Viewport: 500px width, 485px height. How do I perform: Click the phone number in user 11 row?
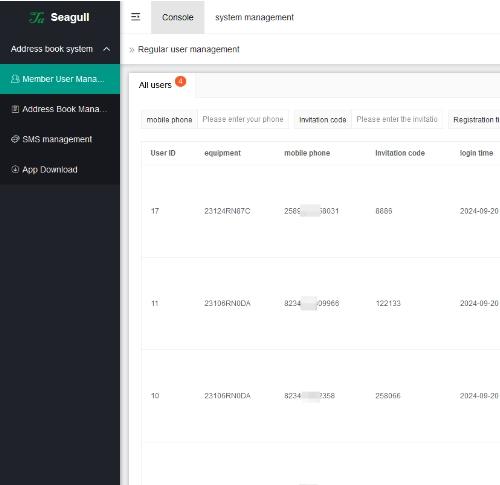click(311, 303)
